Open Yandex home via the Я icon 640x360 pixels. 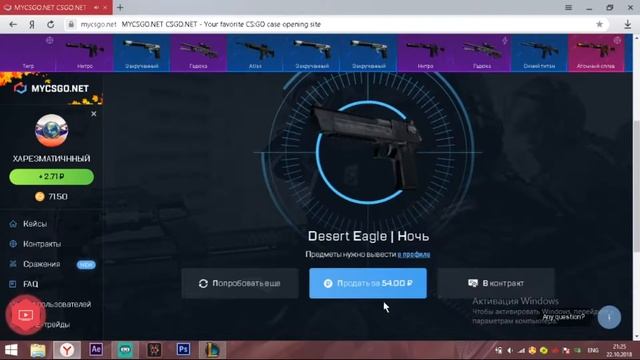32,24
